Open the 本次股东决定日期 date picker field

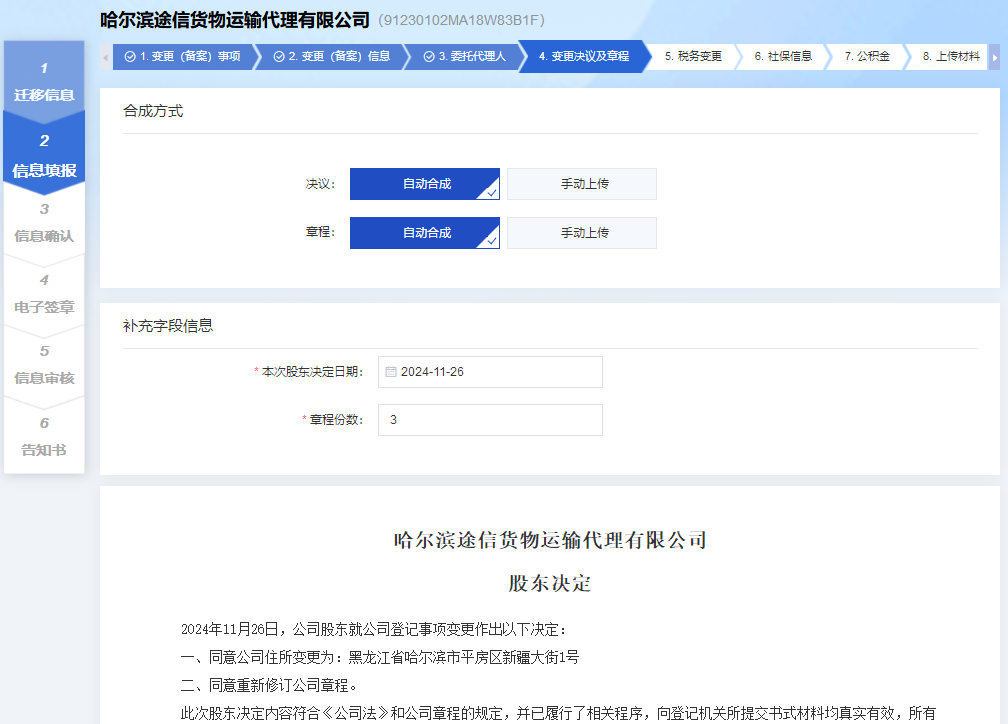tap(490, 372)
